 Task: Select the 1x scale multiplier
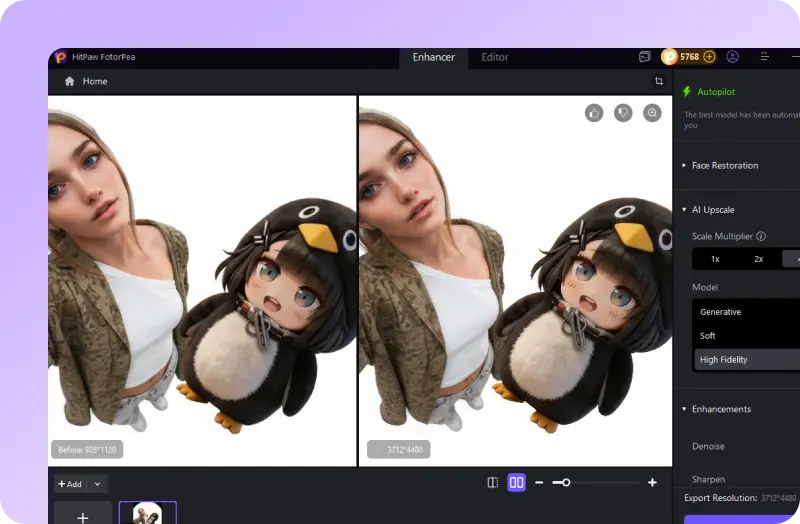click(x=715, y=259)
